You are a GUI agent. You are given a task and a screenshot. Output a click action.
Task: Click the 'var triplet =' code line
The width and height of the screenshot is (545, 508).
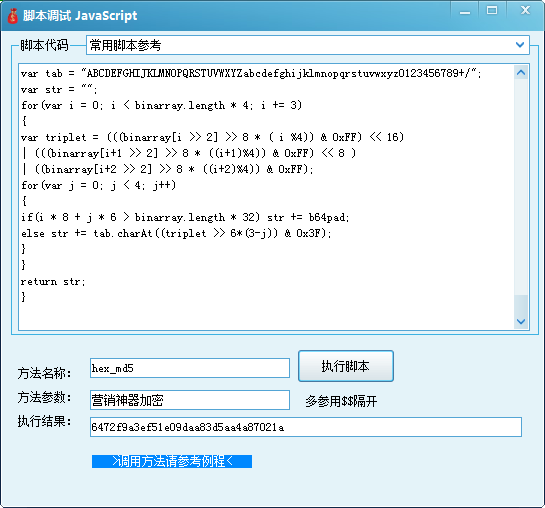pos(212,137)
